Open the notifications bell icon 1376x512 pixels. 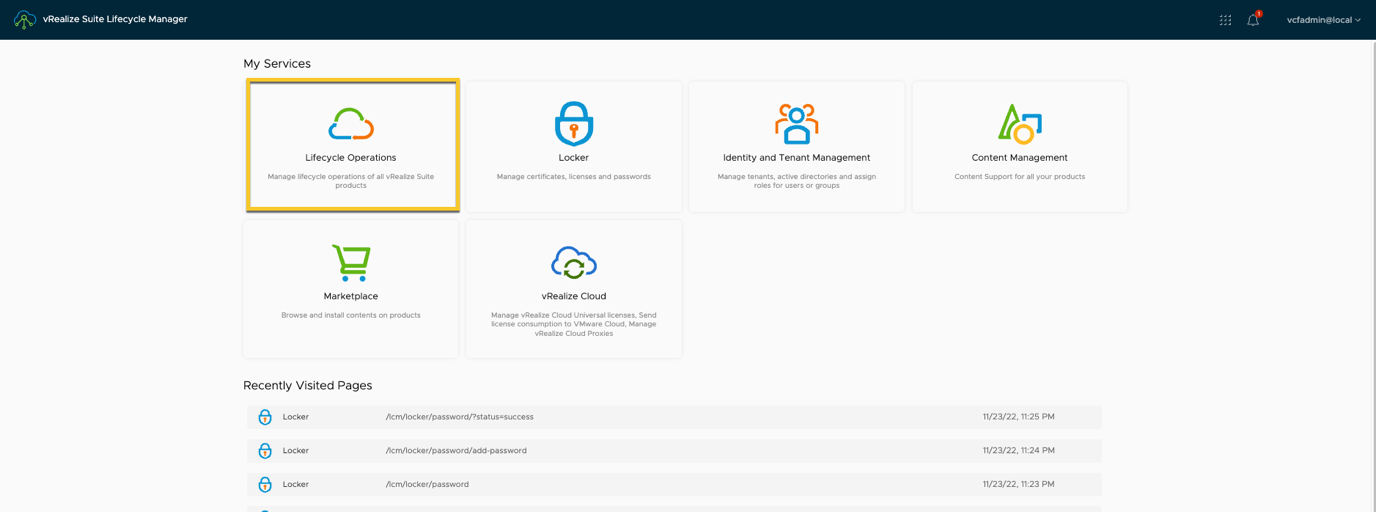pos(1253,19)
